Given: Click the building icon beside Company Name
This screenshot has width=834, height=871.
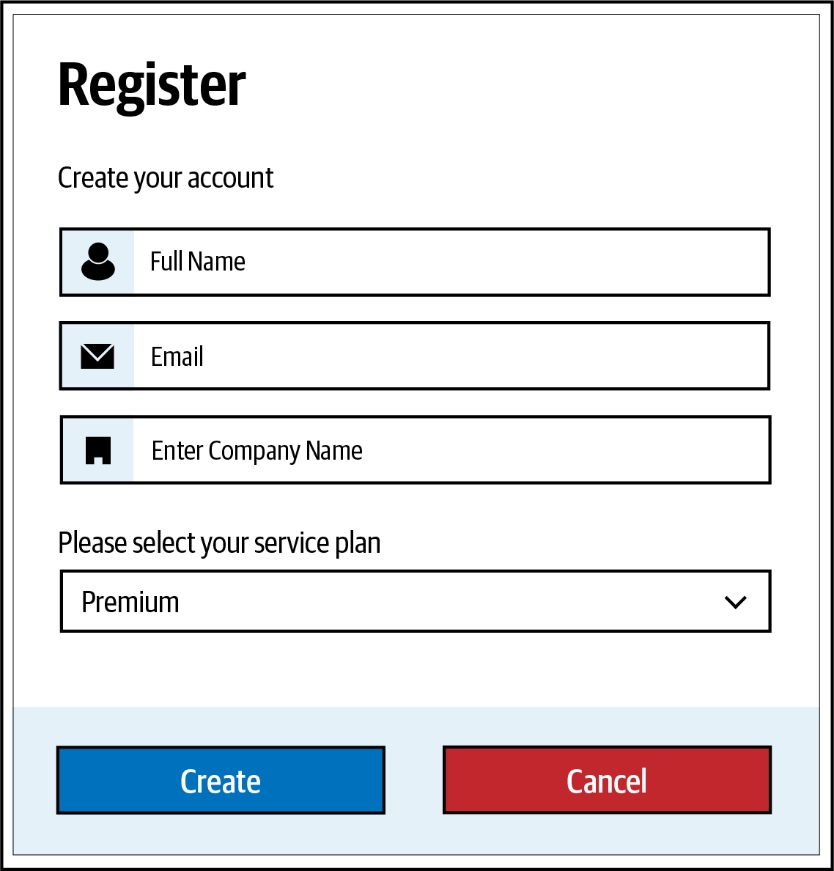Looking at the screenshot, I should pos(97,451).
